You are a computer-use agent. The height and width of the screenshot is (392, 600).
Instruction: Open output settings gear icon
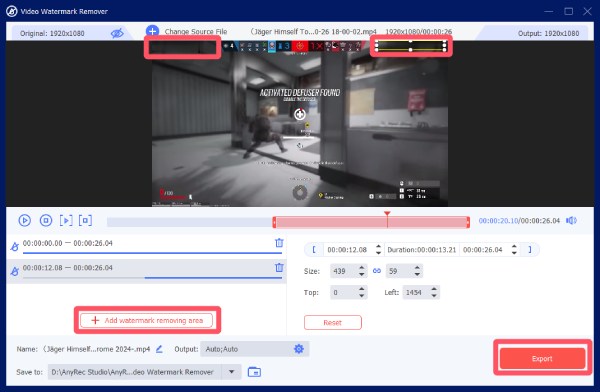(299, 349)
